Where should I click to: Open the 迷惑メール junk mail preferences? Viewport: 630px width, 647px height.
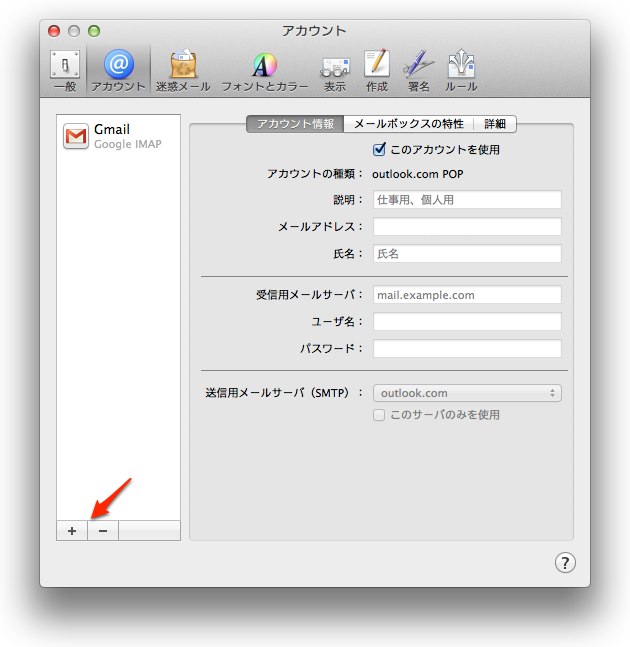(183, 70)
